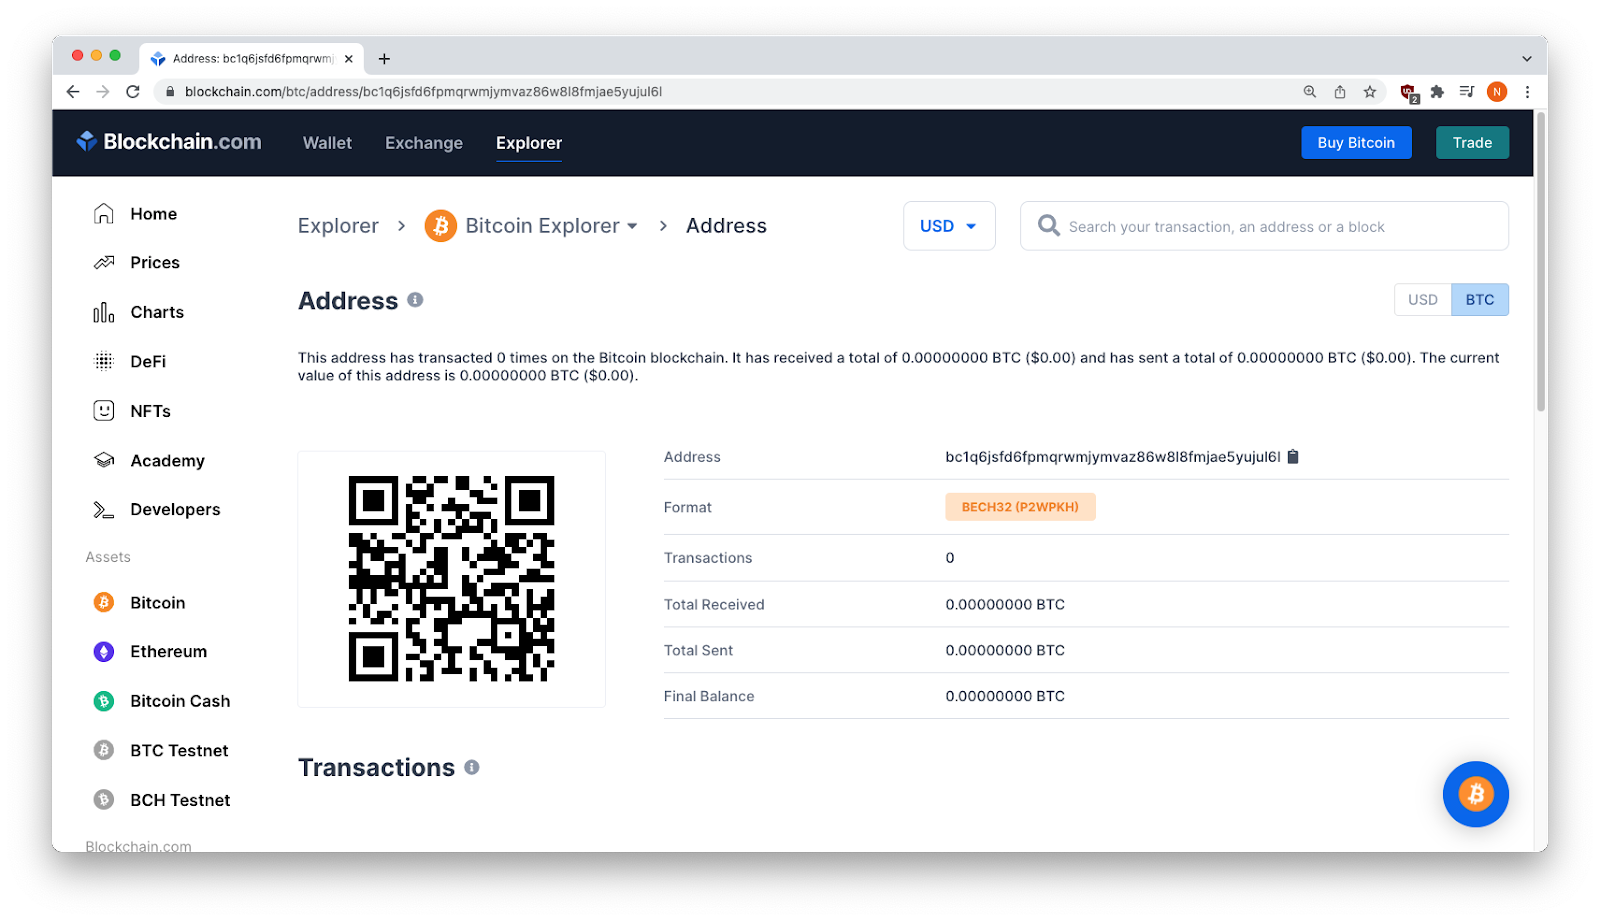Click the BECH32 (P2WPKH) format badge
The image size is (1600, 921).
(x=1020, y=507)
